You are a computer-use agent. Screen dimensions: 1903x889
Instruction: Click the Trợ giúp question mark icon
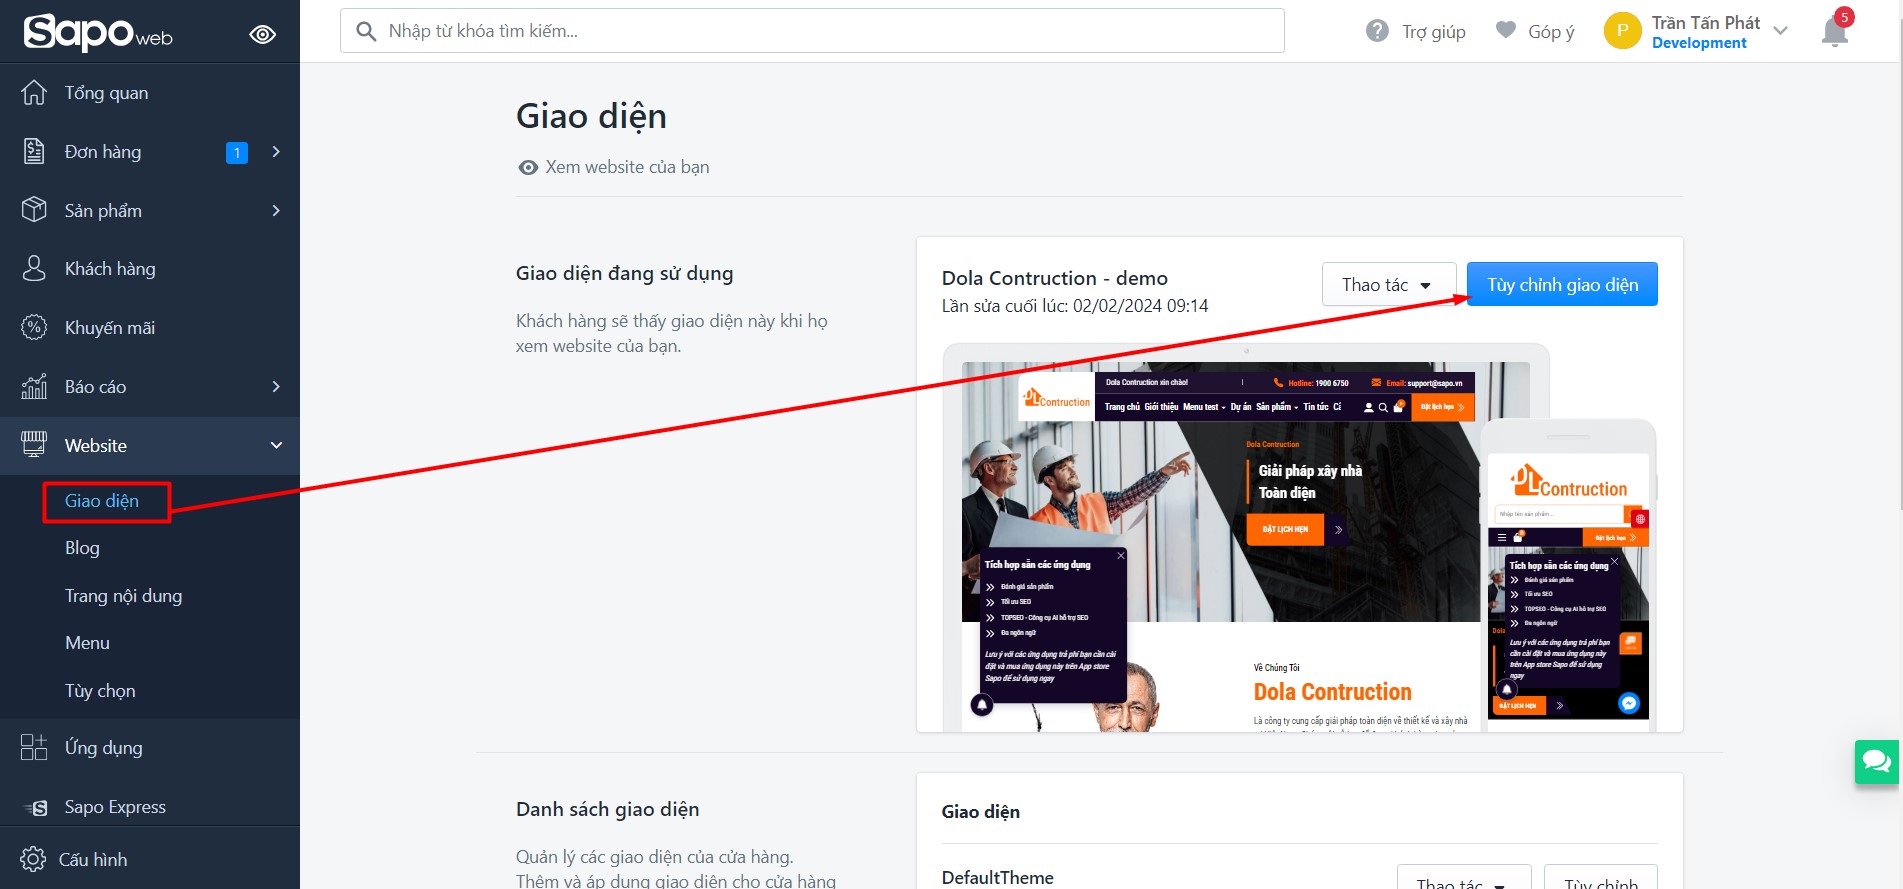click(x=1377, y=31)
